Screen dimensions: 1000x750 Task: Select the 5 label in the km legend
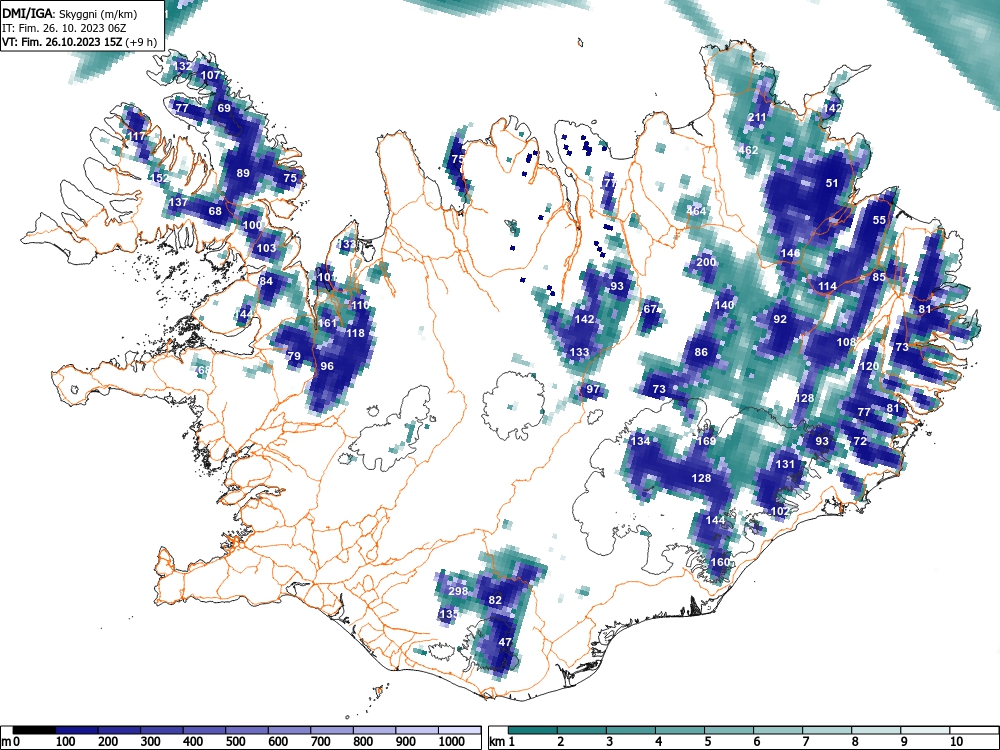pyautogui.click(x=708, y=741)
